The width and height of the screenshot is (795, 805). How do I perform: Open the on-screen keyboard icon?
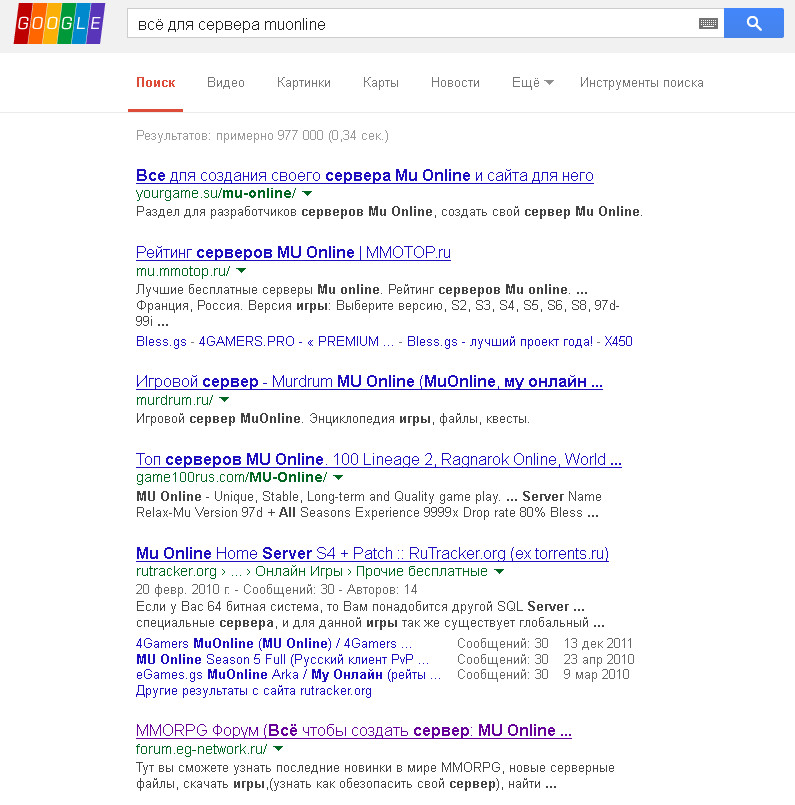click(708, 23)
